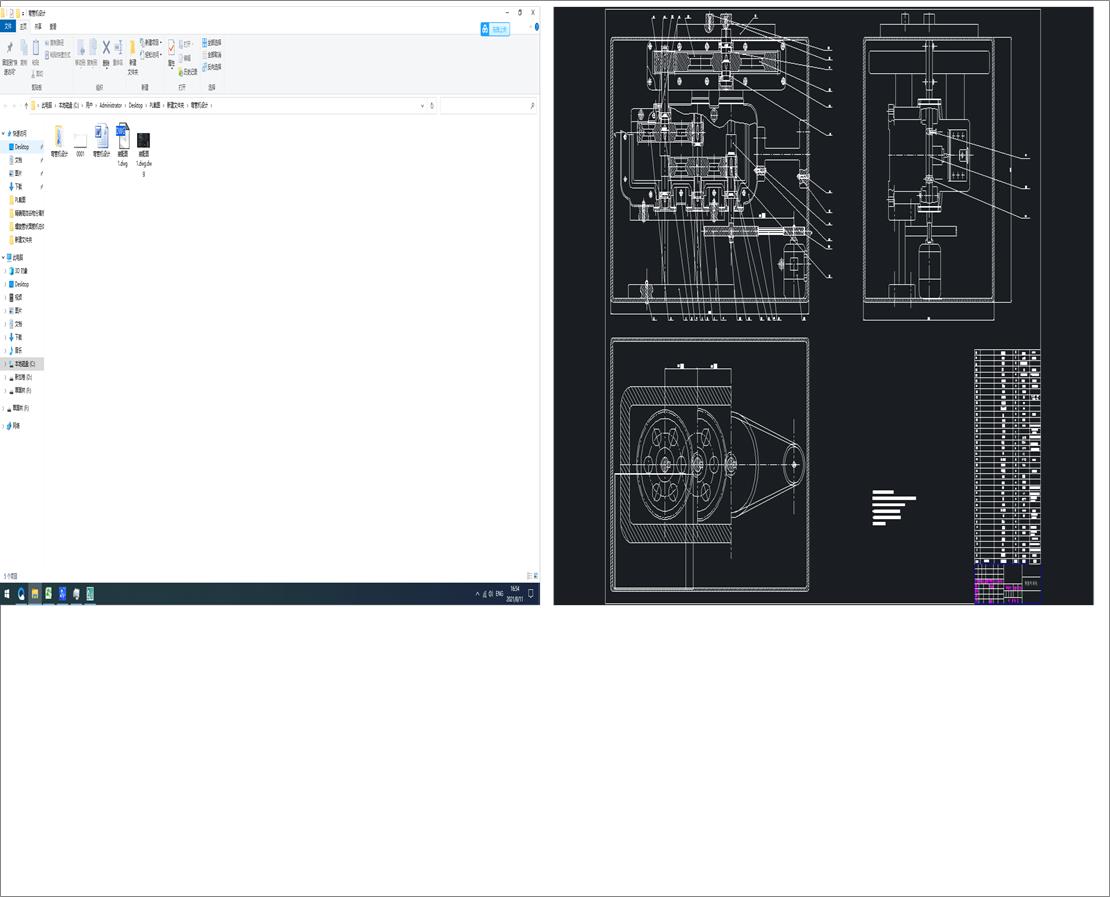The width and height of the screenshot is (1110, 897).
Task: Click the Desktop breadcrumb in address bar
Action: point(136,105)
